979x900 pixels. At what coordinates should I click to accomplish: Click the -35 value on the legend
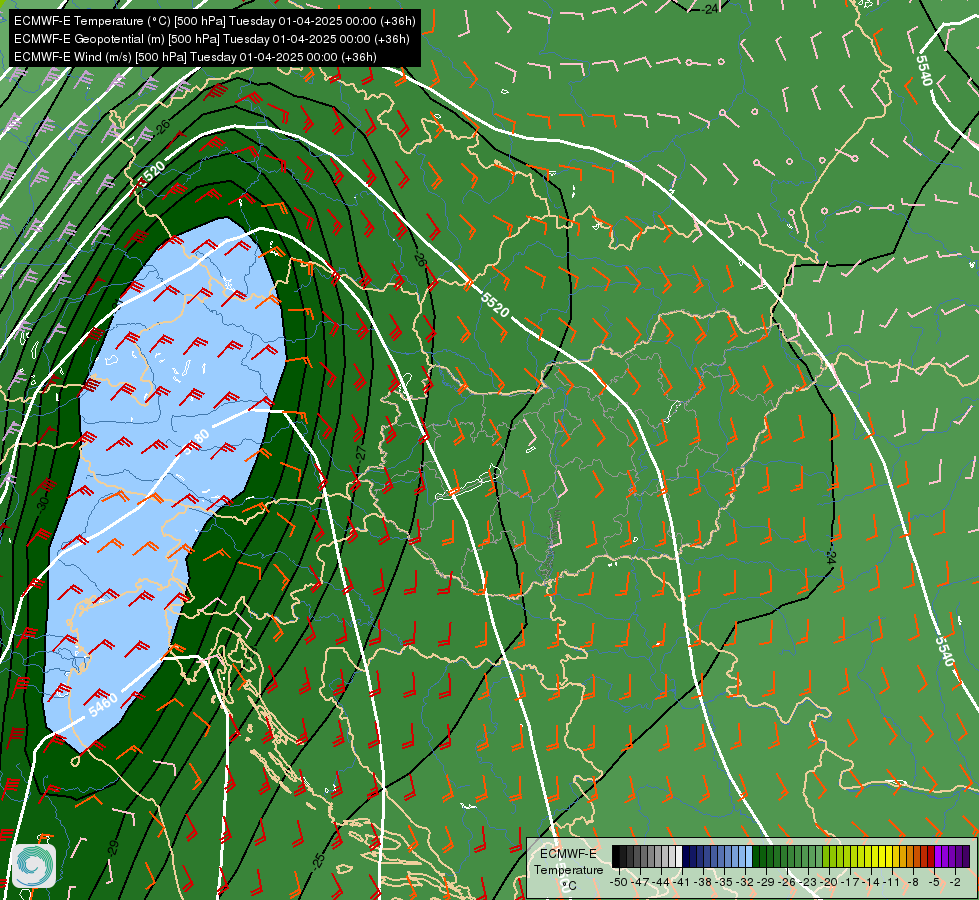[x=724, y=882]
